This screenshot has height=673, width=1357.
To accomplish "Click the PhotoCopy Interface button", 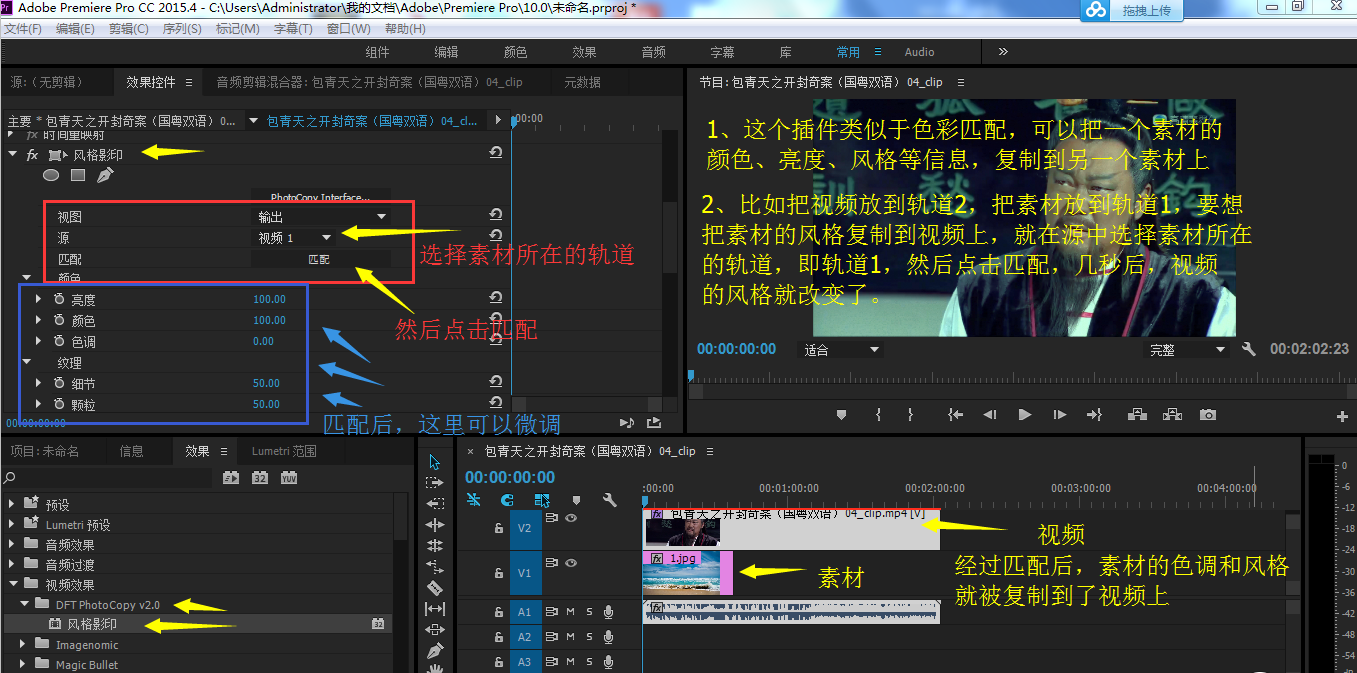I will [x=320, y=197].
